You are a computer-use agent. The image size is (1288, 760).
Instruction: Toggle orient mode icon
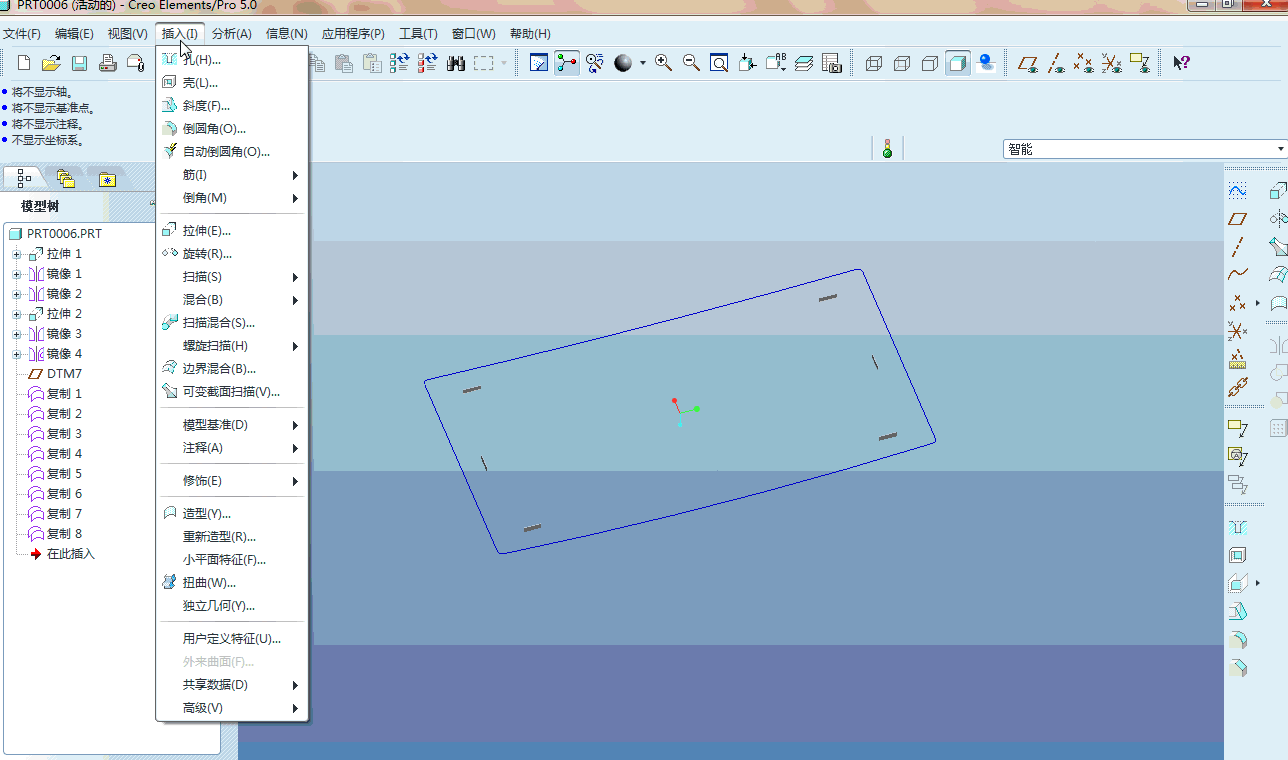click(596, 63)
